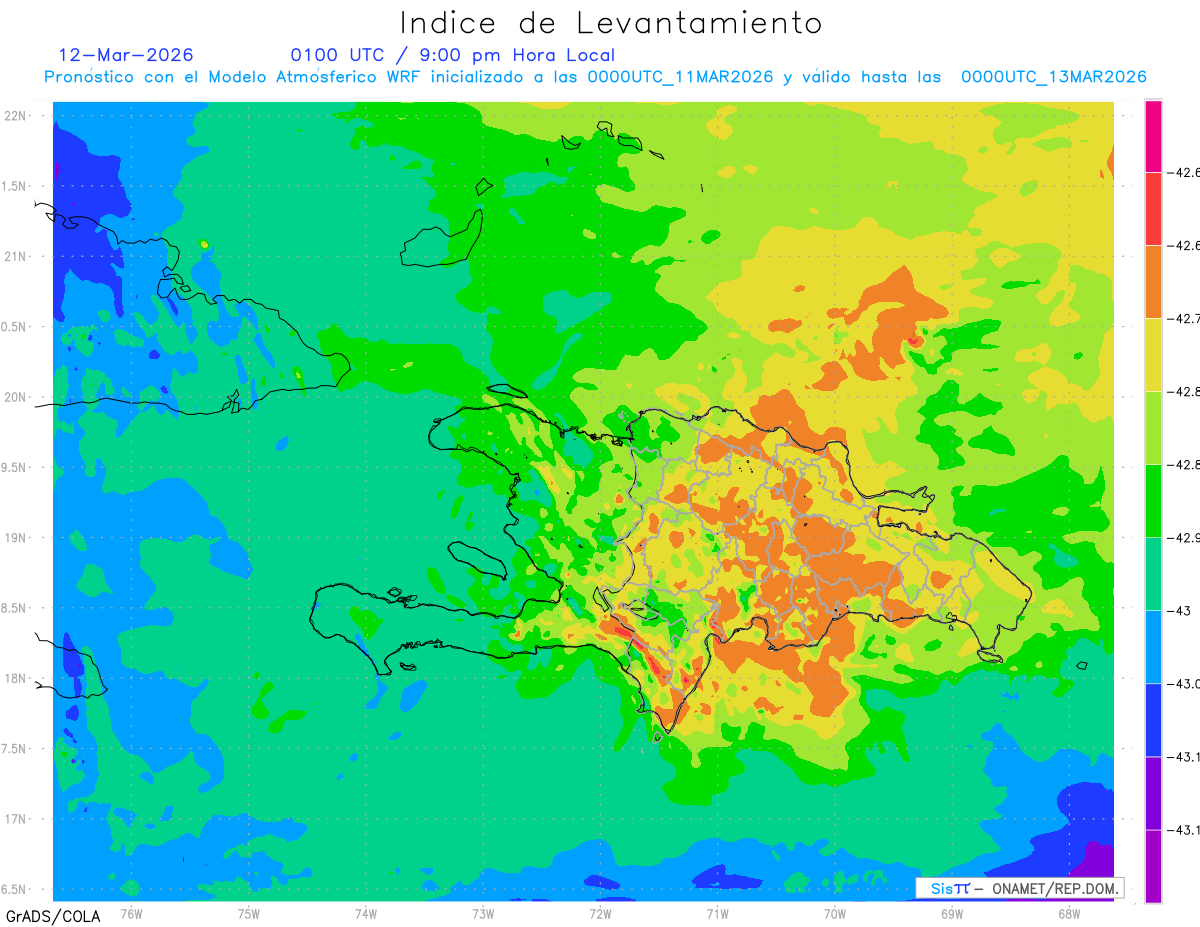Click the '68W' longitude label
Image resolution: width=1200 pixels, height=927 pixels.
(x=1069, y=913)
